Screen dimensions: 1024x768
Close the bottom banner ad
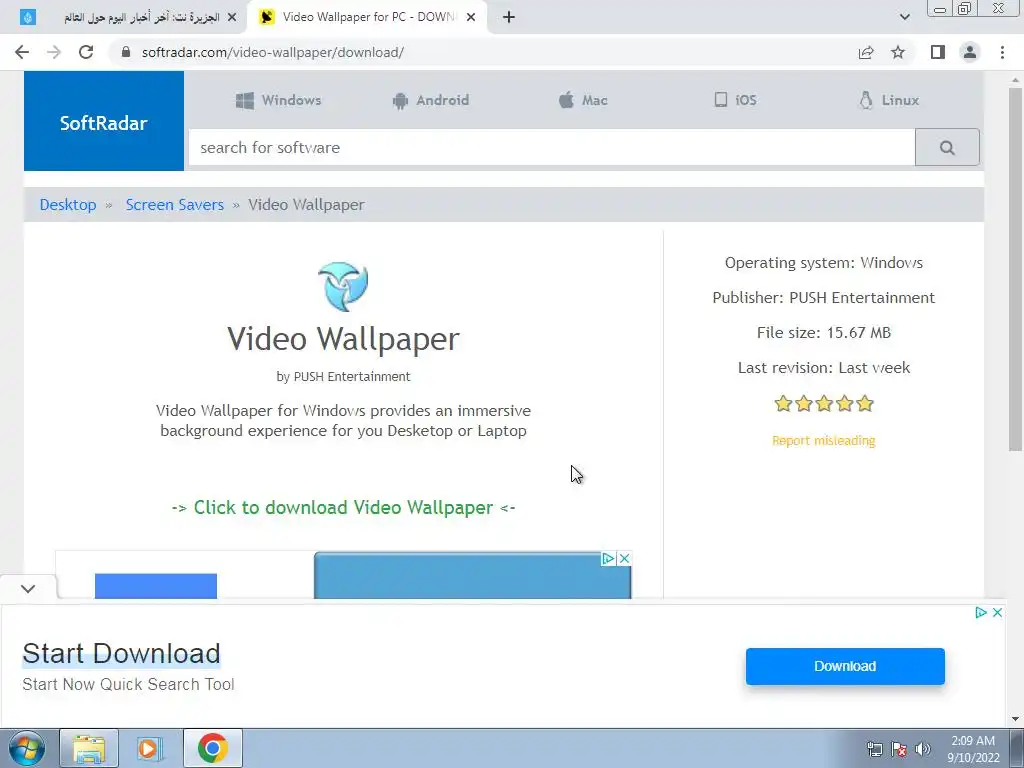point(997,613)
